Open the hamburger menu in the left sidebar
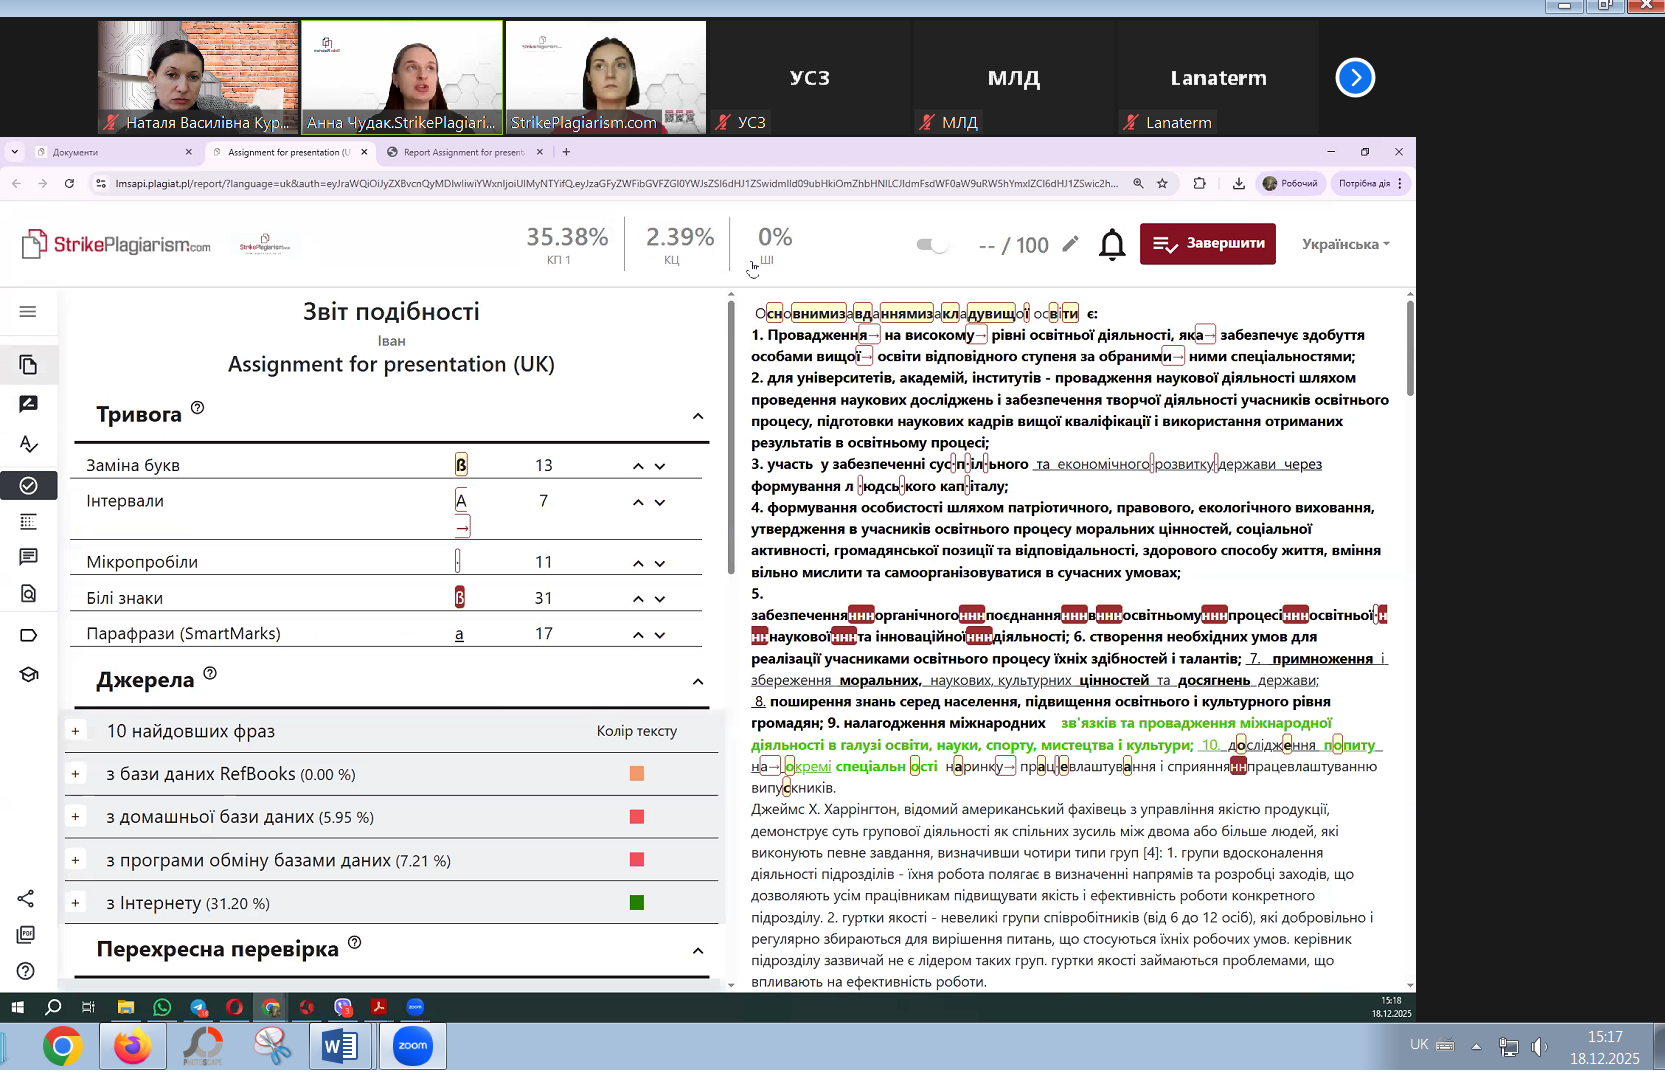The height and width of the screenshot is (1081, 1665). point(28,312)
